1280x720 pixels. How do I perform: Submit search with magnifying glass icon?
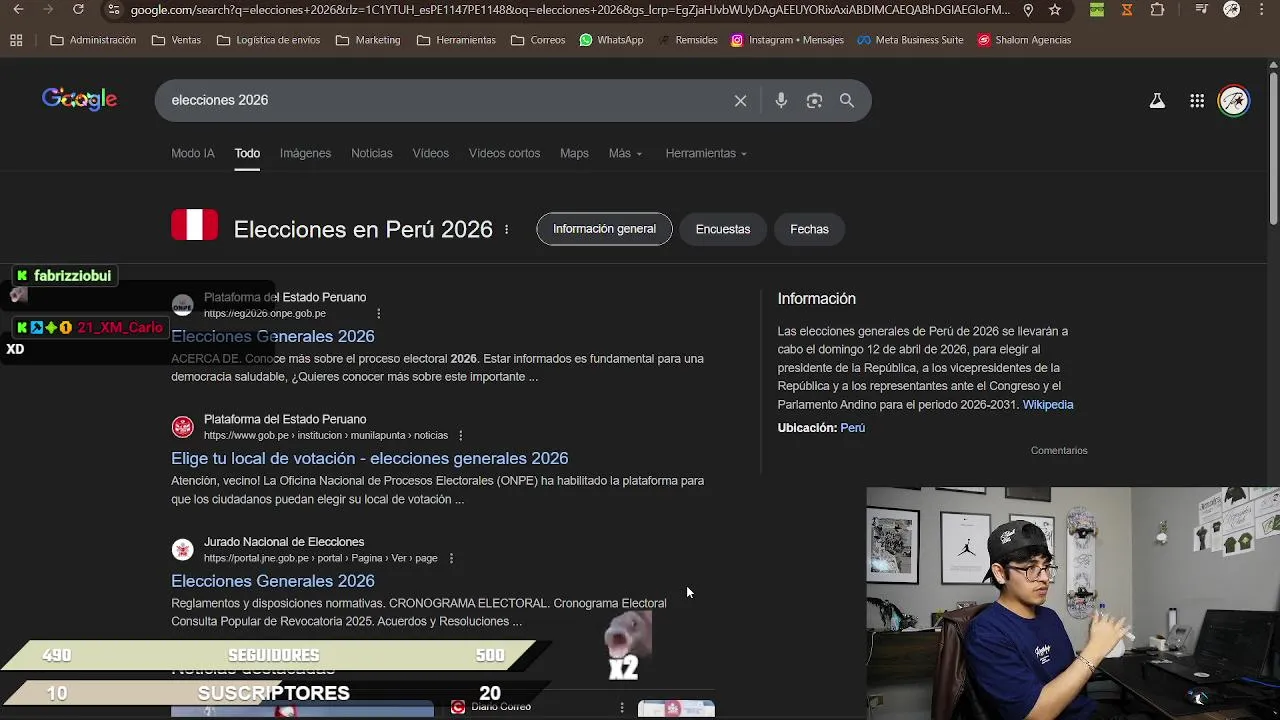coord(847,100)
